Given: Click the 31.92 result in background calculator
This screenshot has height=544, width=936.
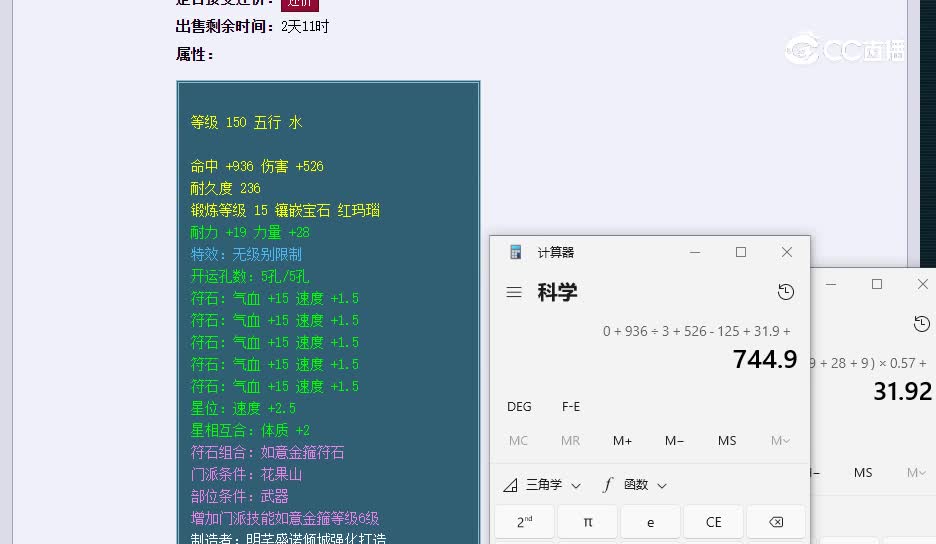Looking at the screenshot, I should click(x=902, y=392).
